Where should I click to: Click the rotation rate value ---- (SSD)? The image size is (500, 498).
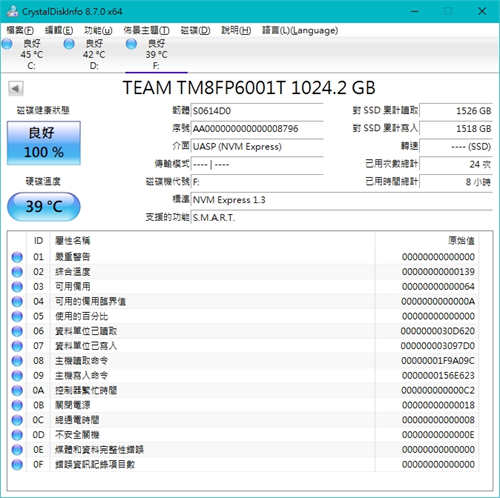pyautogui.click(x=456, y=146)
